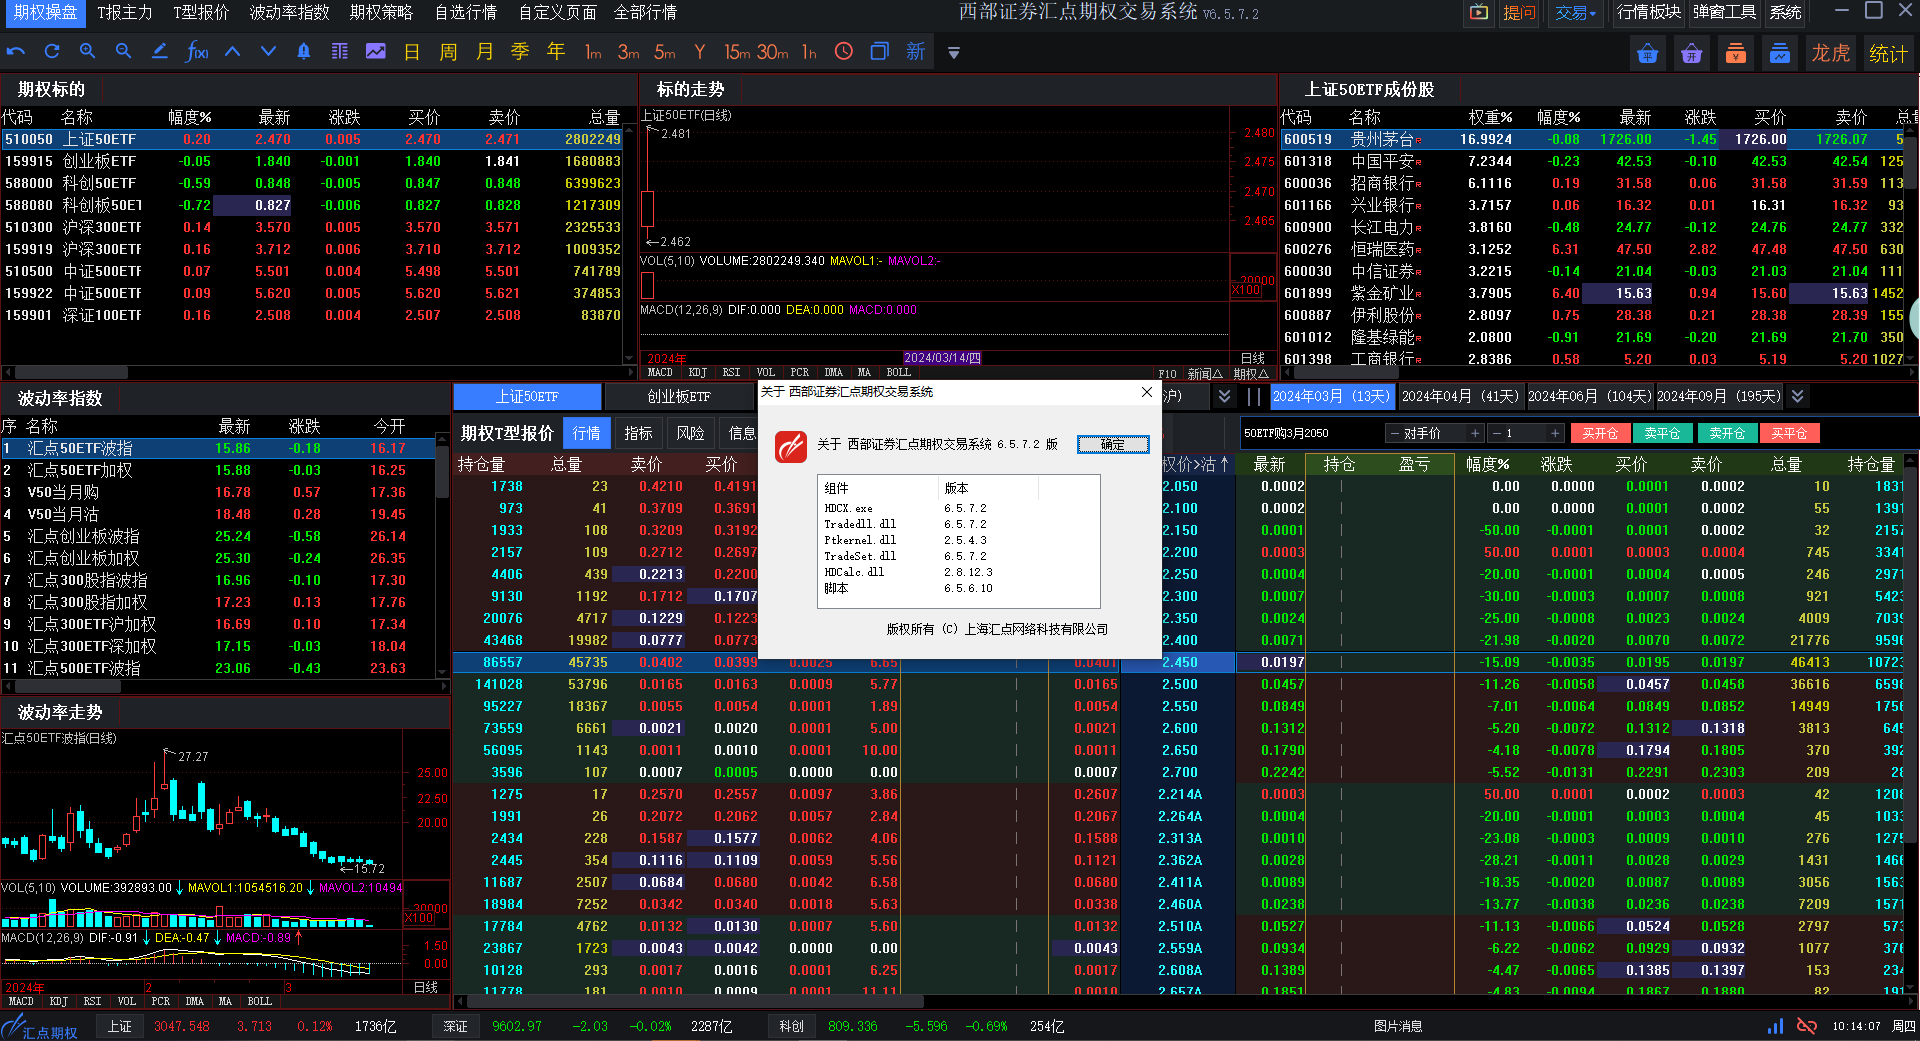1920x1041 pixels.
Task: Click the alert bell icon
Action: tap(304, 52)
